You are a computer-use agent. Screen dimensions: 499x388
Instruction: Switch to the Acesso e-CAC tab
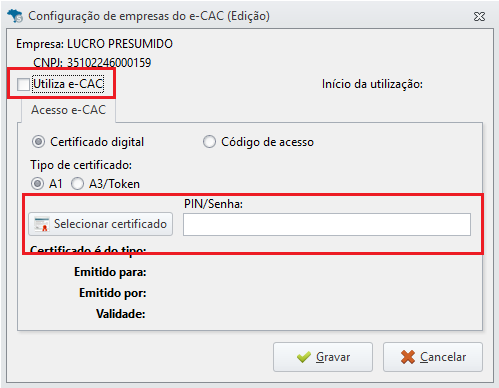point(68,110)
